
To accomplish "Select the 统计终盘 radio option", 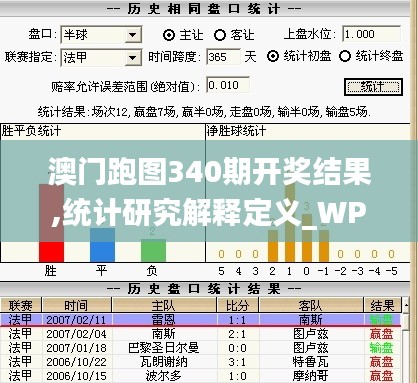I will click(x=345, y=56).
